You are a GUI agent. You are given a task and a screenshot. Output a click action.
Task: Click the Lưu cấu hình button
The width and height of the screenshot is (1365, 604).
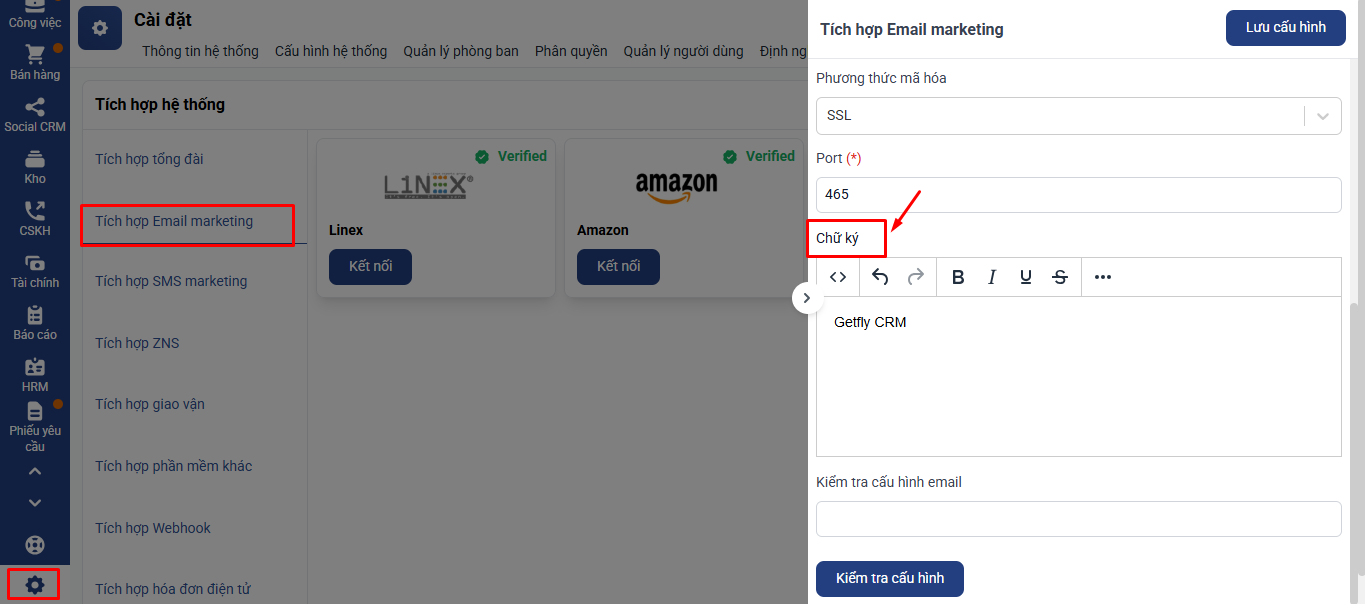tap(1285, 28)
